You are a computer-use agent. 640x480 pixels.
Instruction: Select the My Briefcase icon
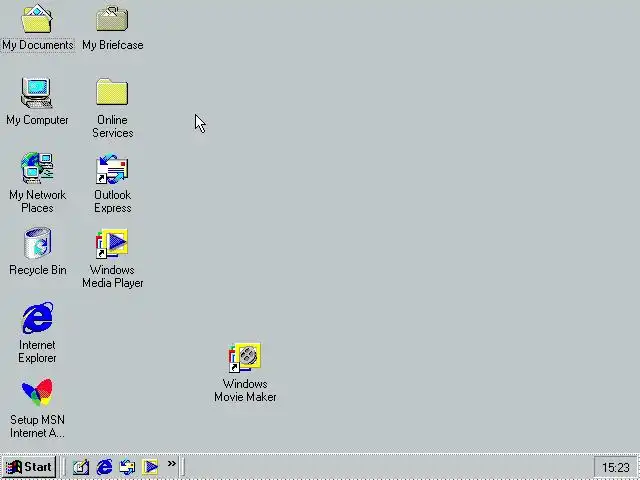coord(112,19)
